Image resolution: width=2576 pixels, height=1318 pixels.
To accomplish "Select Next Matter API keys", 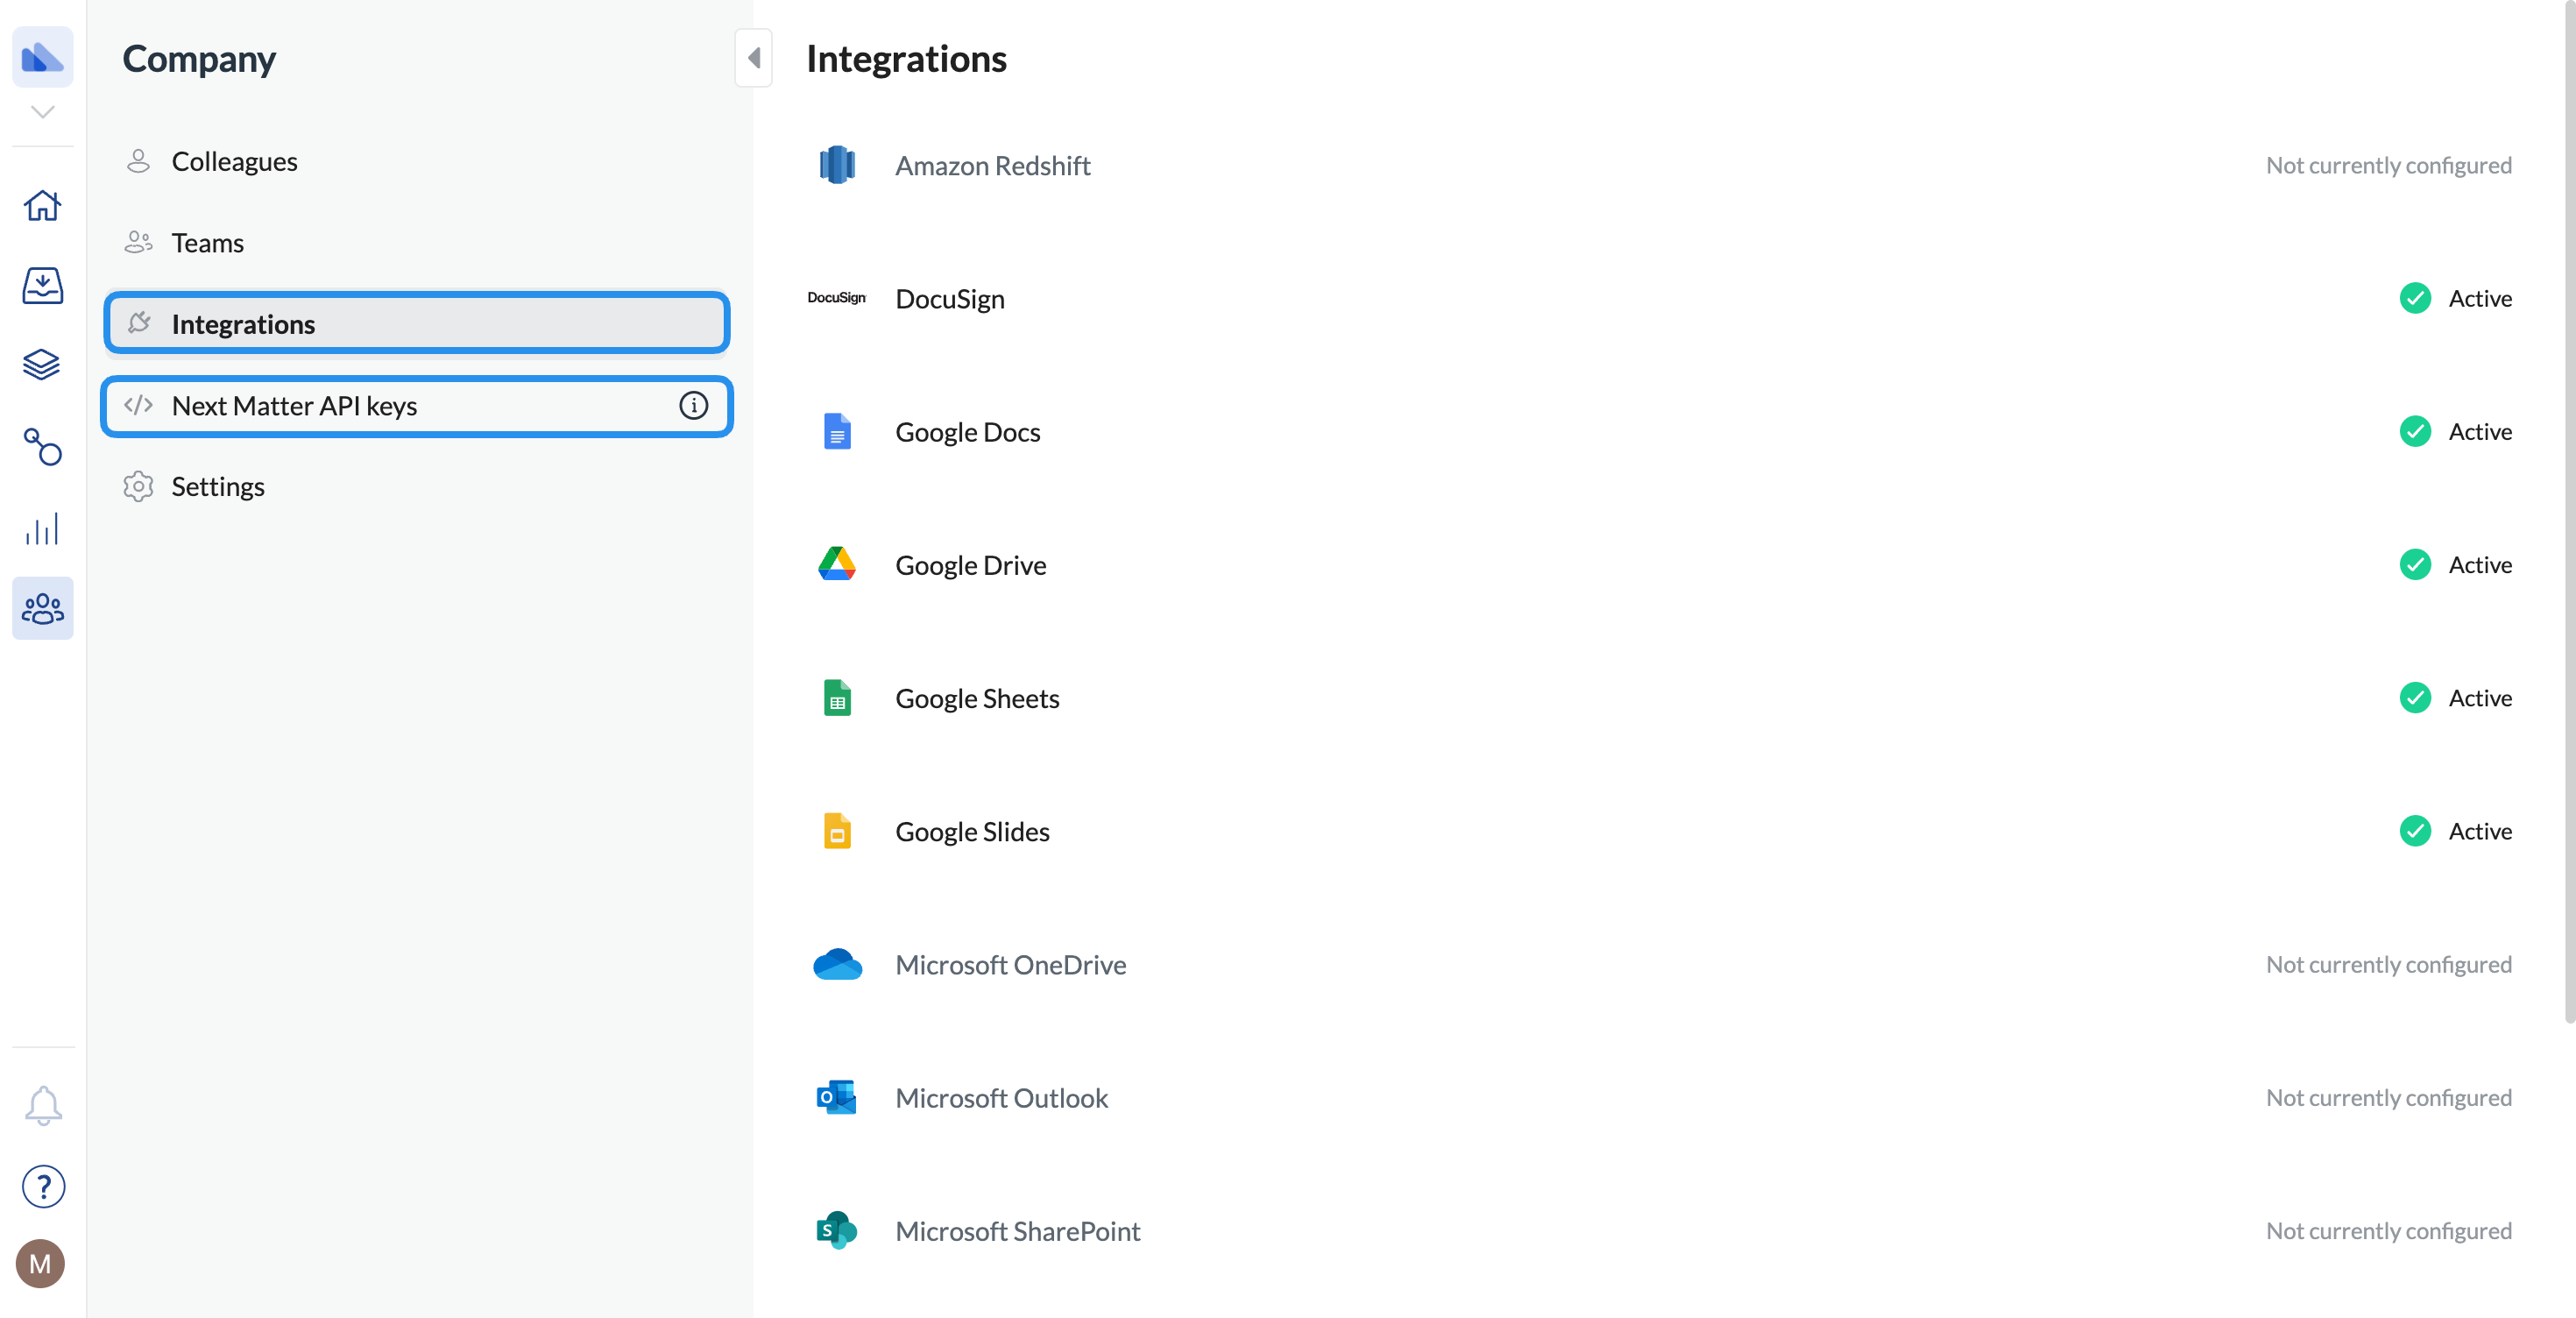I will (x=294, y=406).
